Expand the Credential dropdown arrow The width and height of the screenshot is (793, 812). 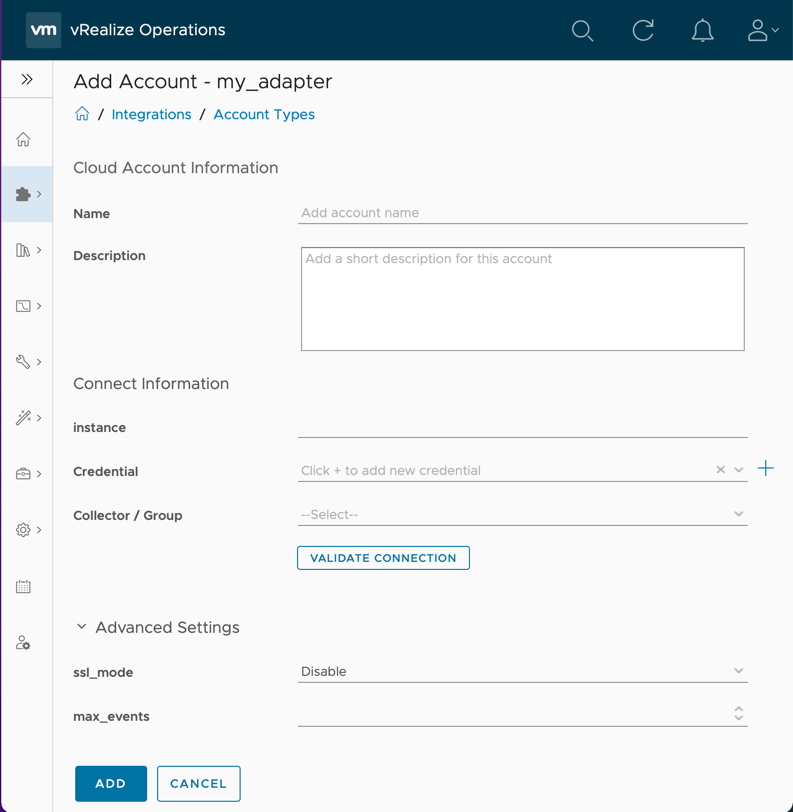tap(740, 469)
